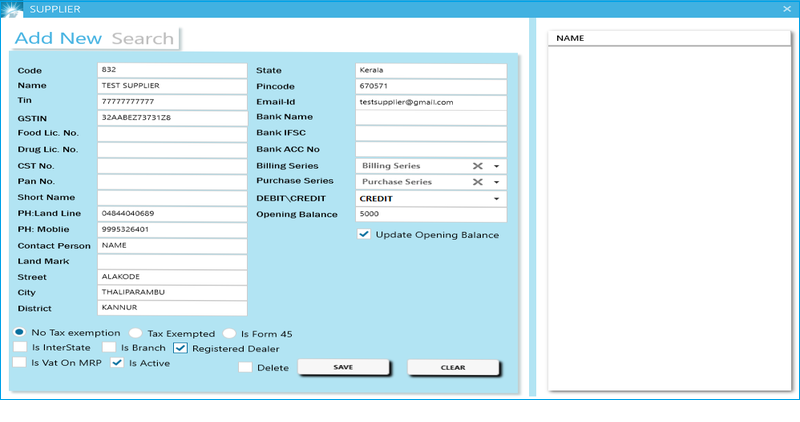
Task: Edit PH: Moblie field 9995326401
Action: [x=172, y=230]
